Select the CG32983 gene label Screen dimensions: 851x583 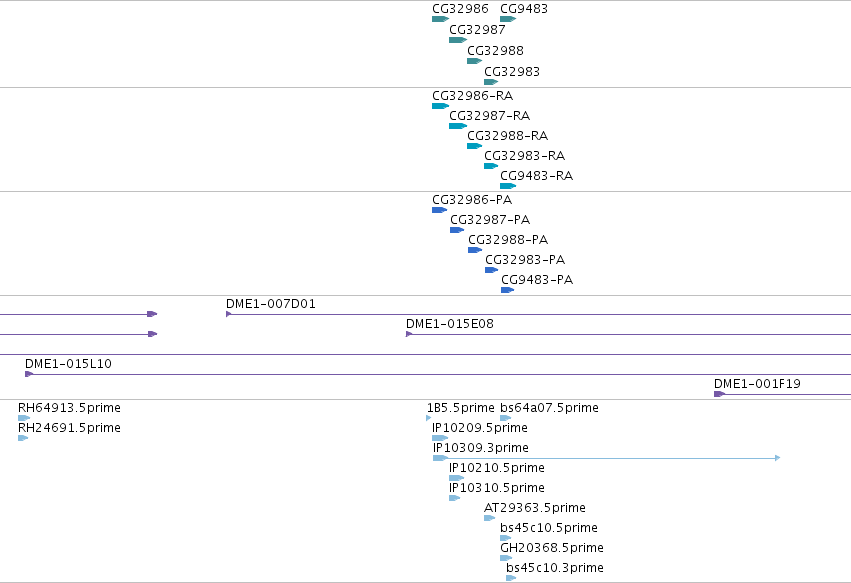(x=512, y=72)
